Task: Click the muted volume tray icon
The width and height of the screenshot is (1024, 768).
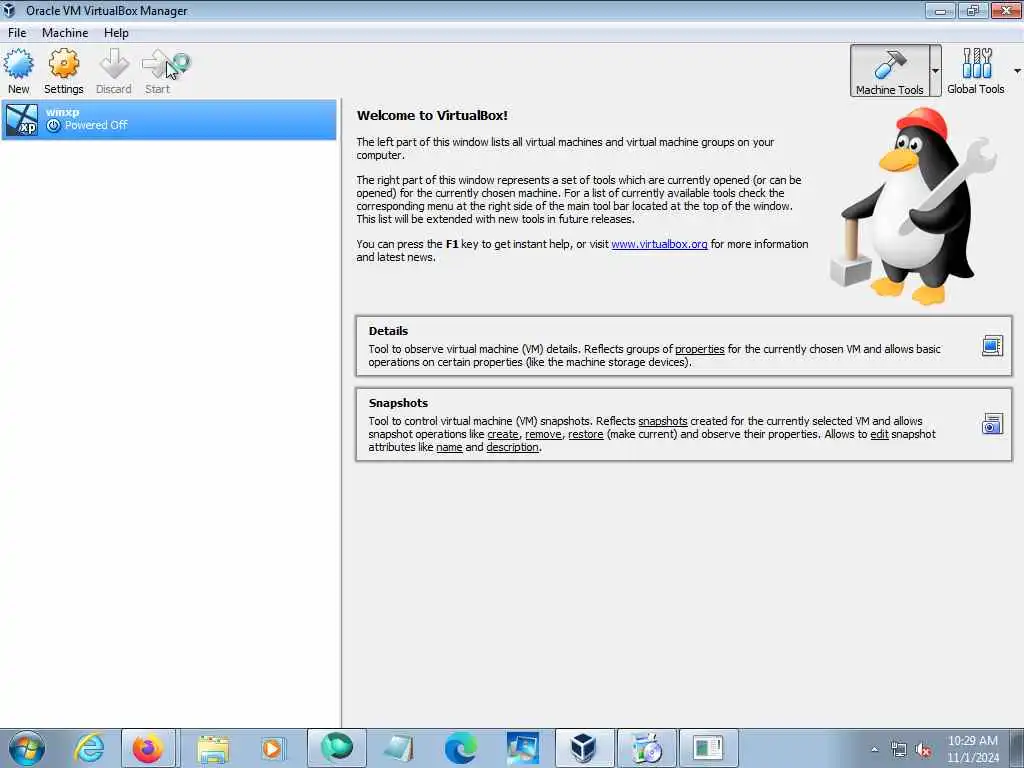Action: pos(923,750)
